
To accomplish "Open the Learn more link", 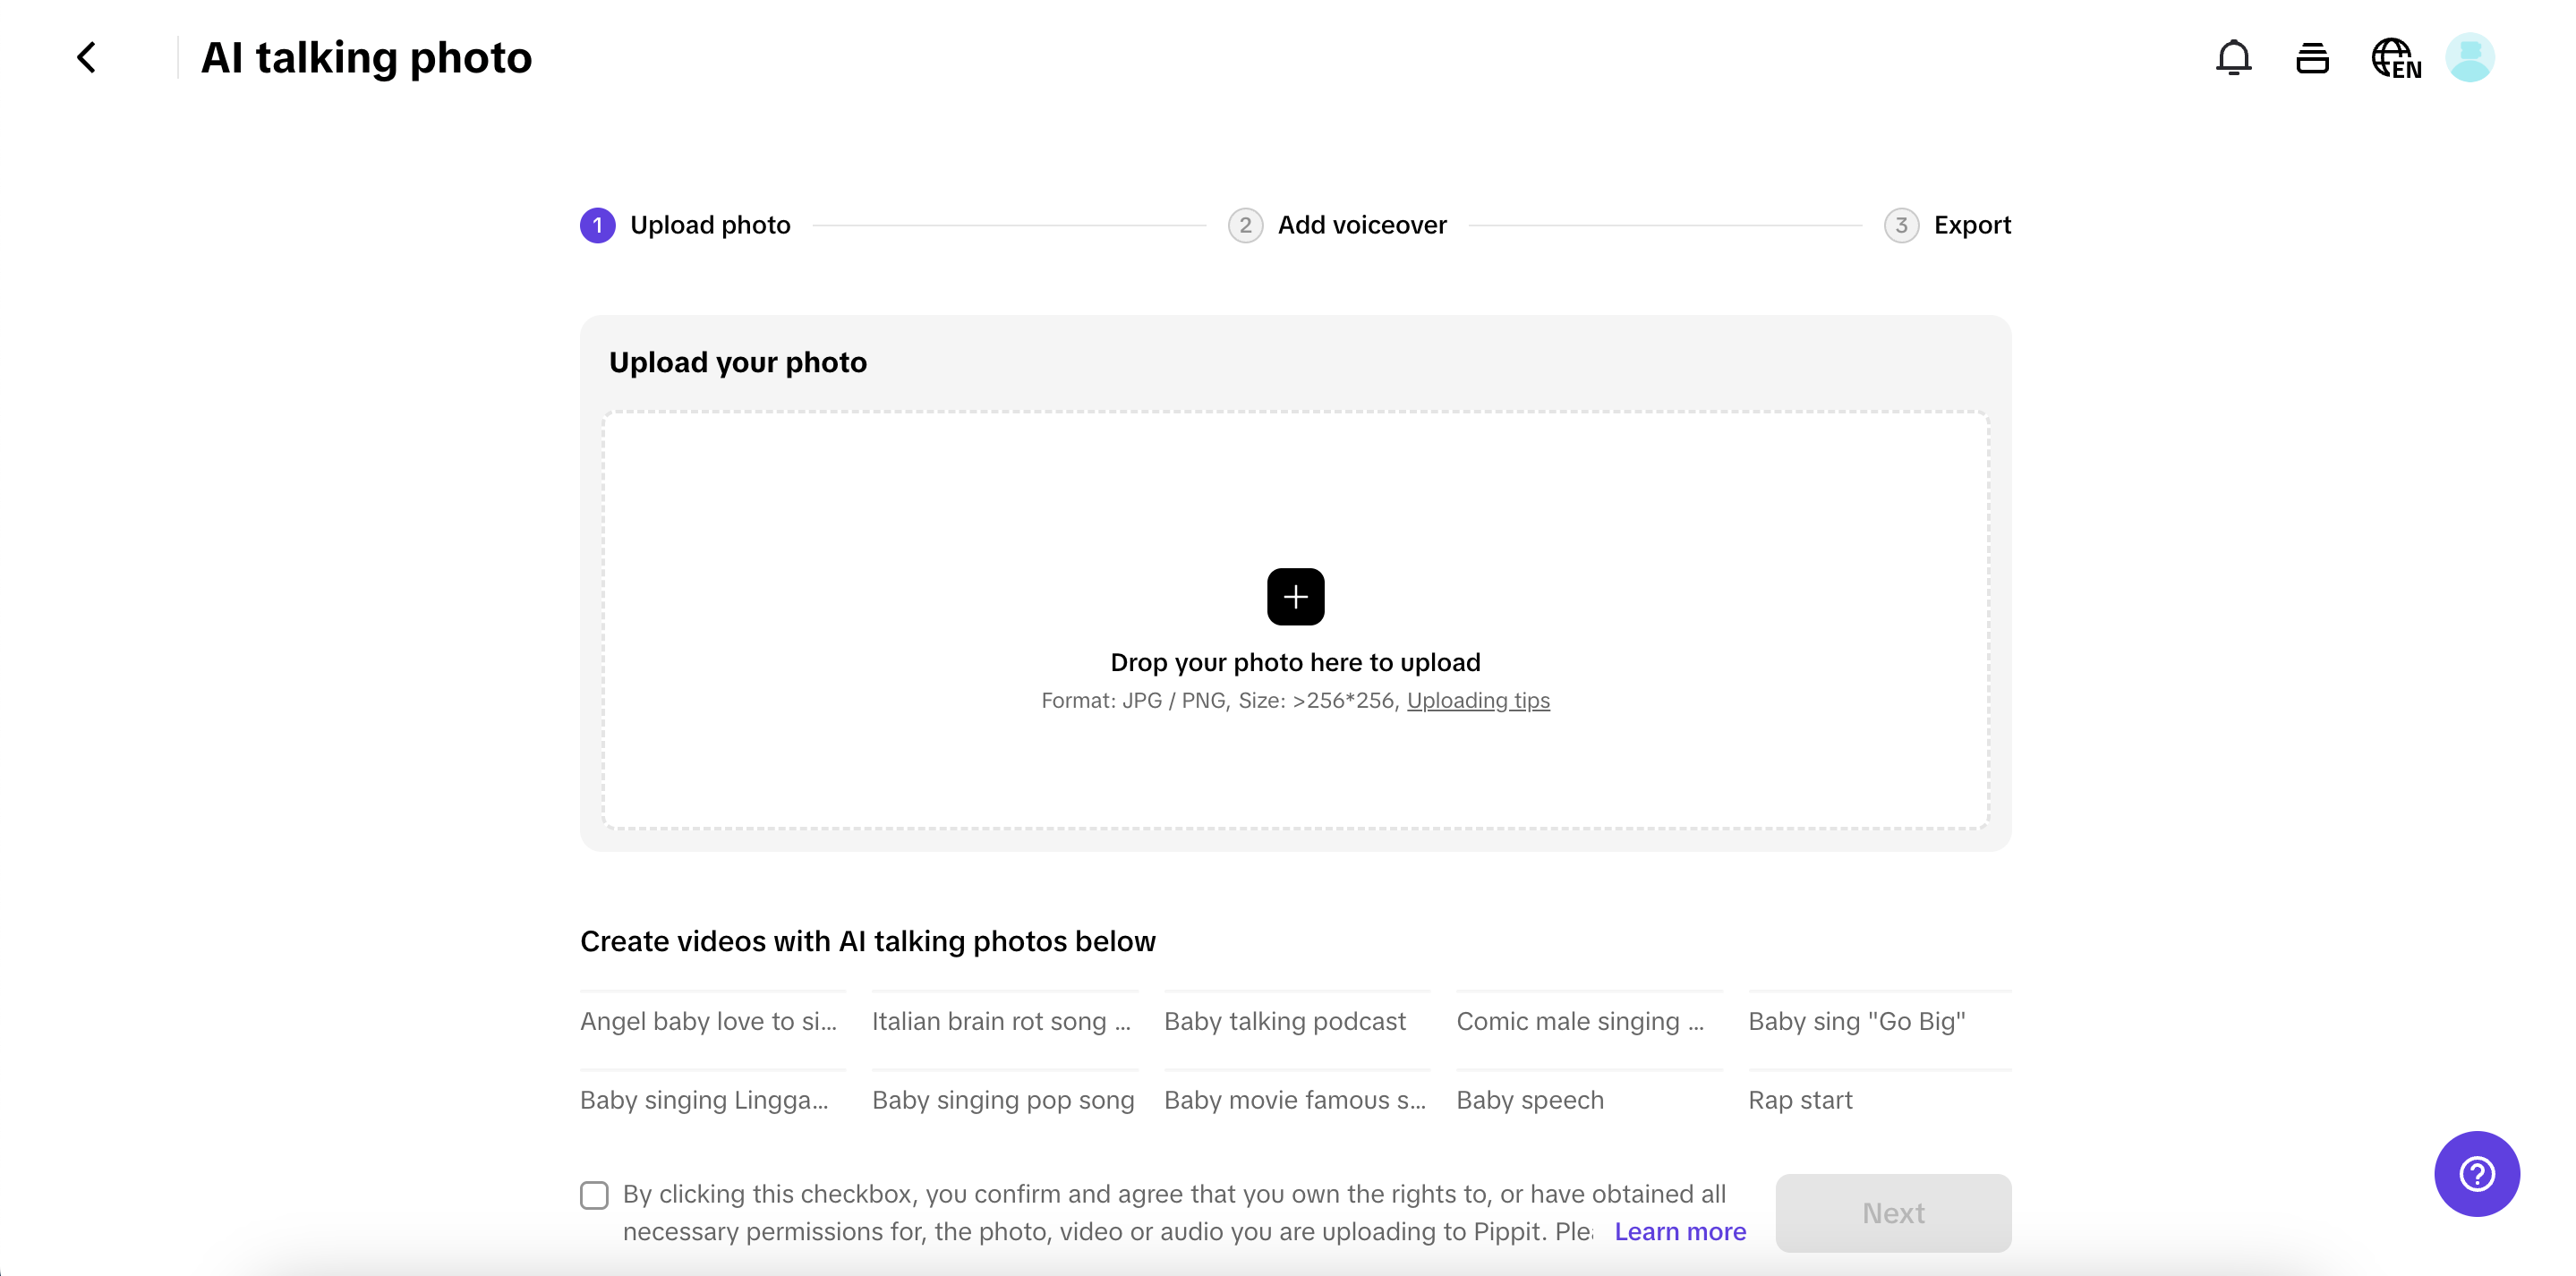I will point(1680,1232).
